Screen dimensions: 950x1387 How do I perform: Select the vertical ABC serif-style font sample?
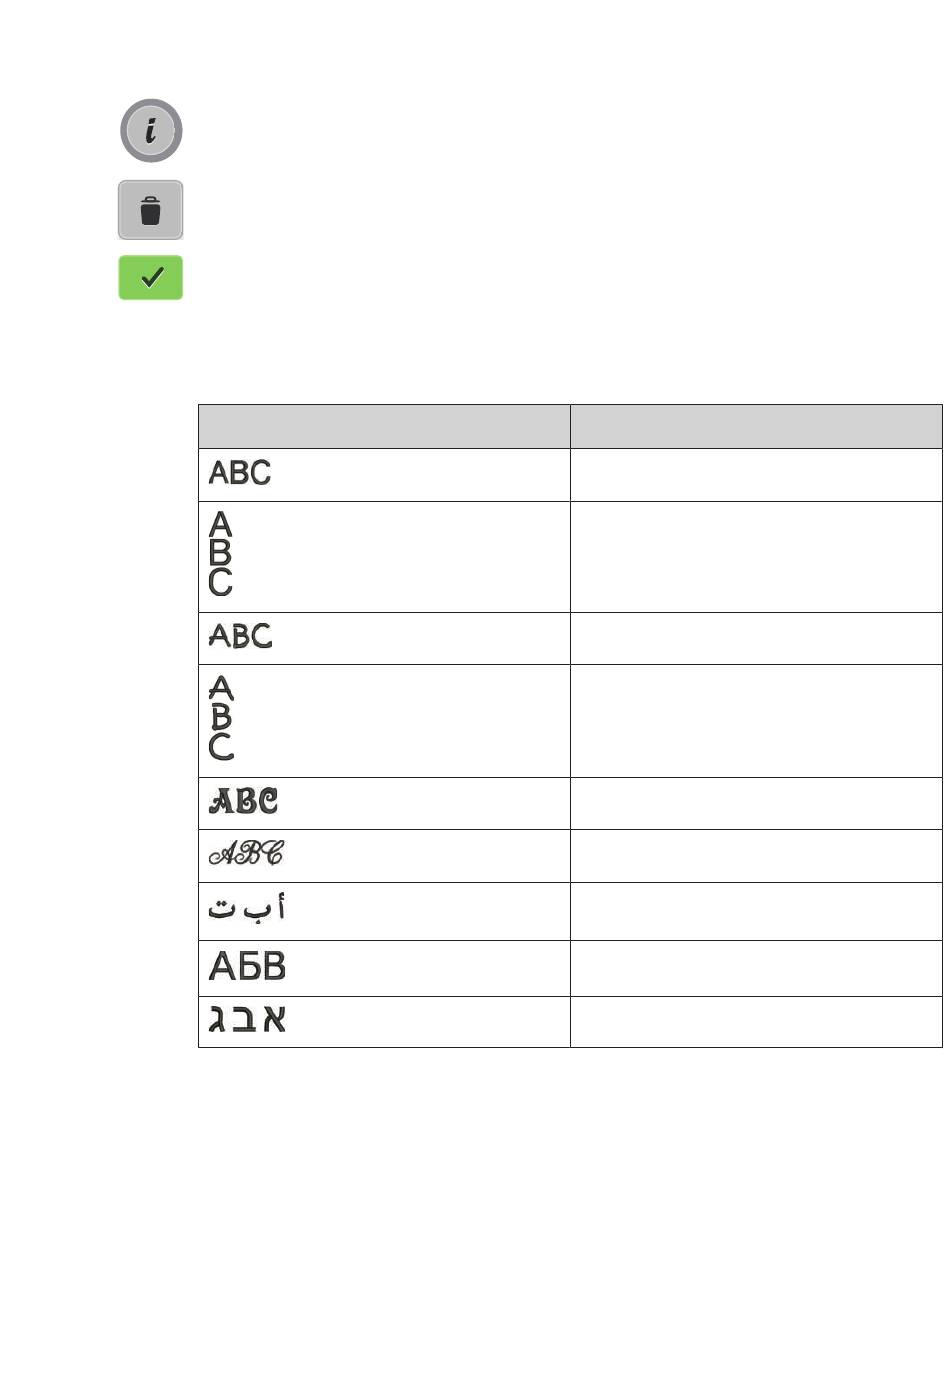point(222,718)
